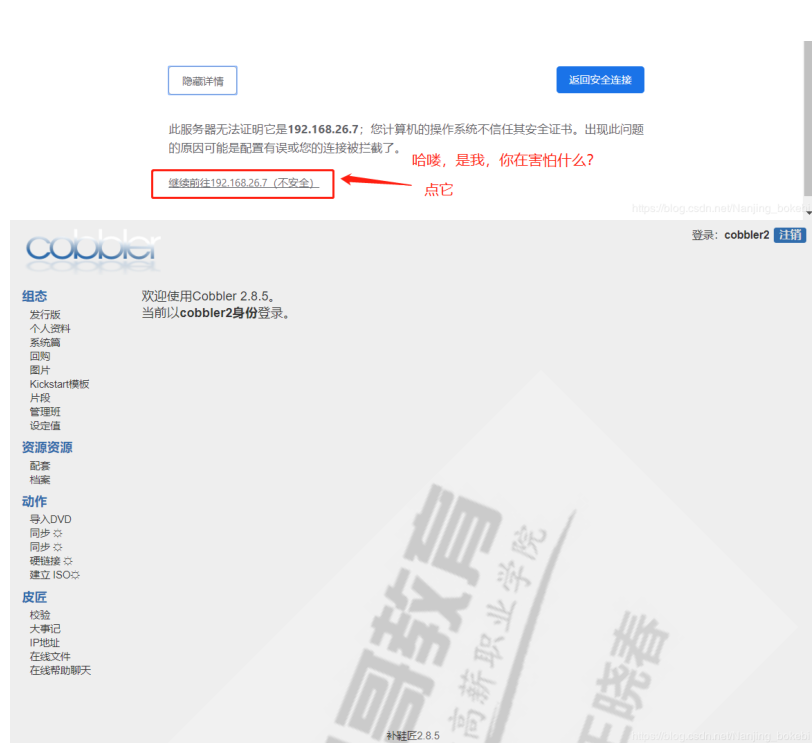The image size is (812, 743).
Task: Open 设定值 settings link
Action: [45, 426]
